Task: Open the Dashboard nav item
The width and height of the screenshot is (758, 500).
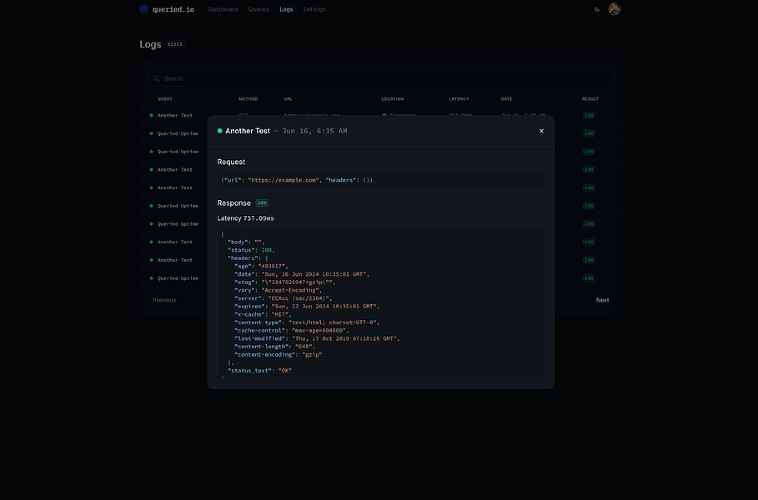Action: 223,9
